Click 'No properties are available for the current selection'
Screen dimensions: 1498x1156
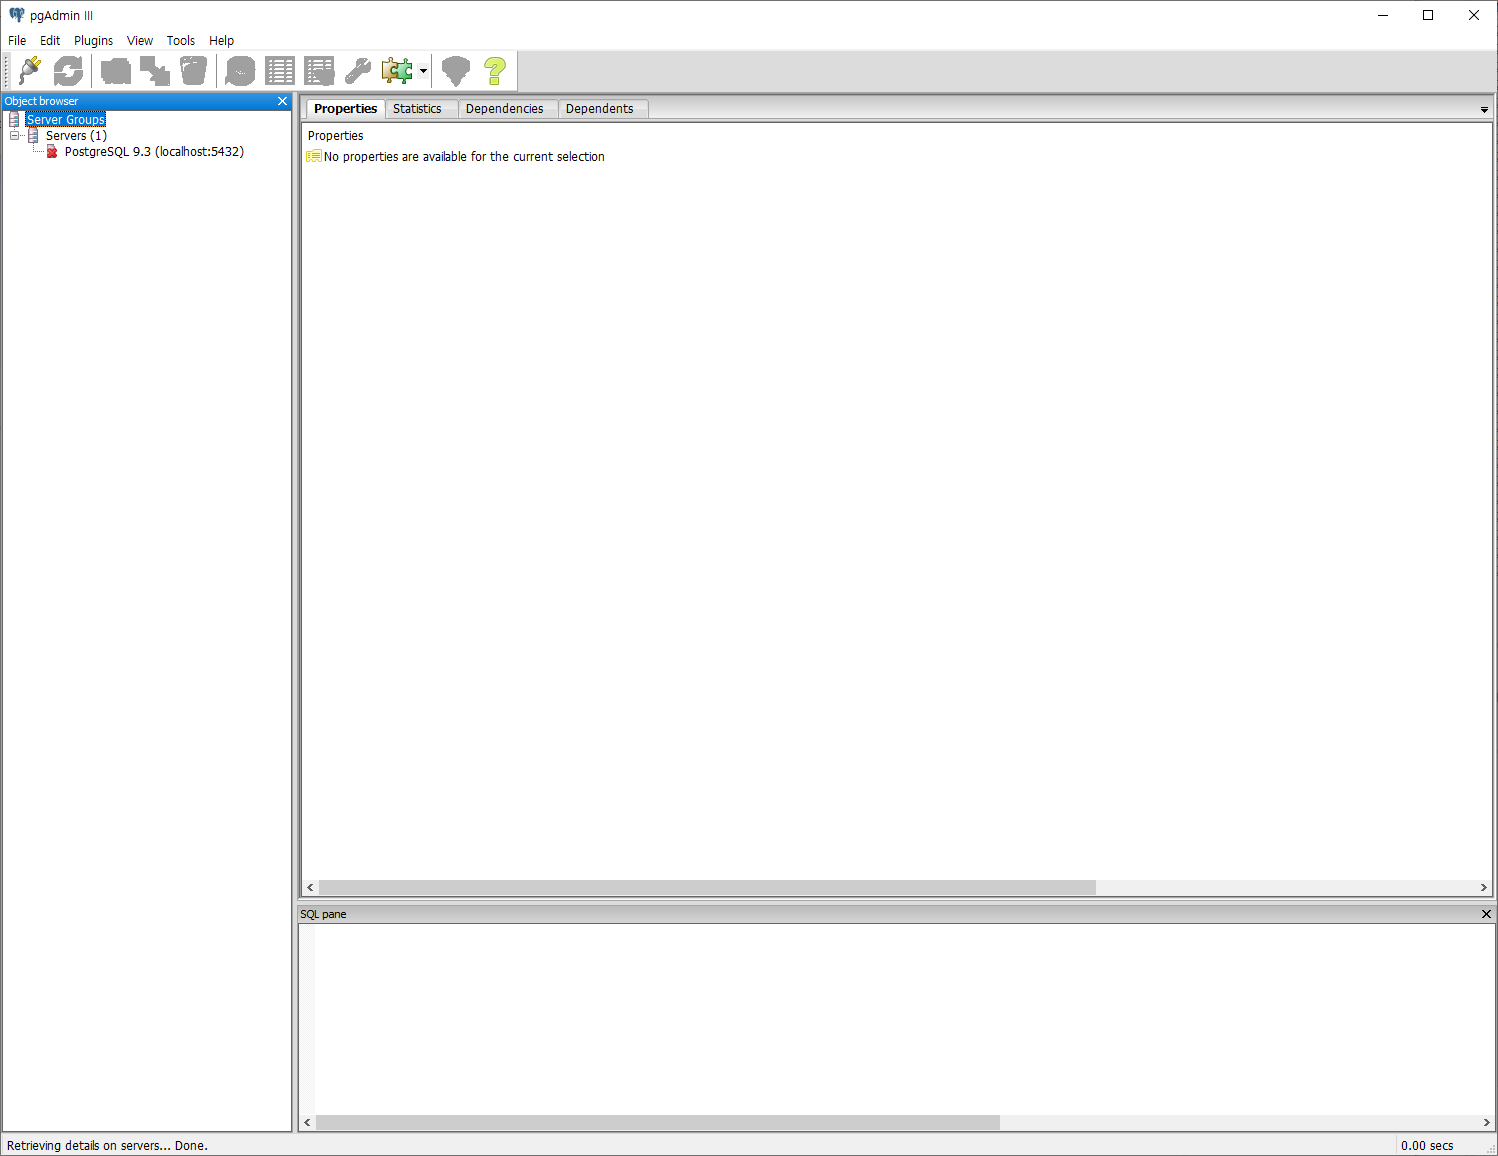[x=464, y=157]
